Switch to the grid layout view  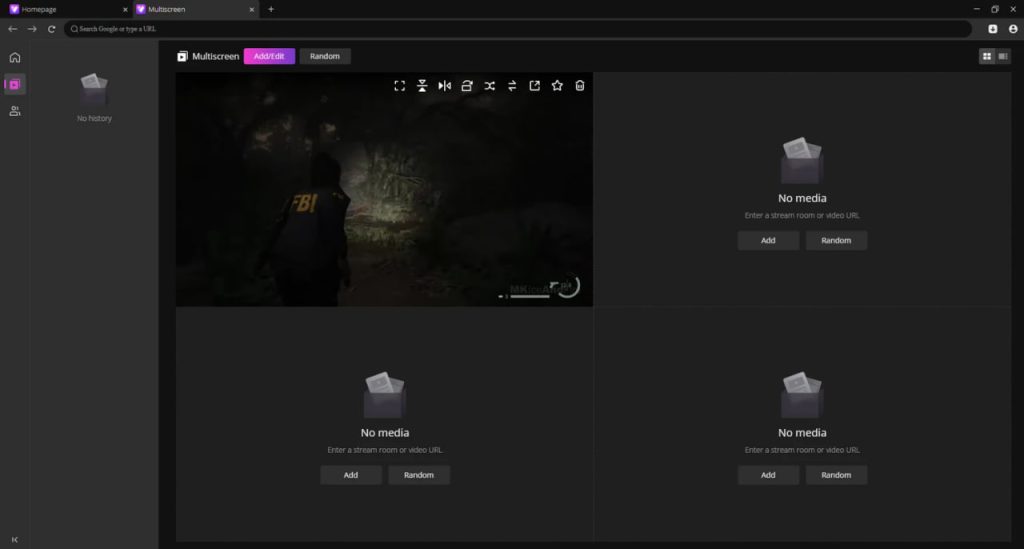(987, 56)
